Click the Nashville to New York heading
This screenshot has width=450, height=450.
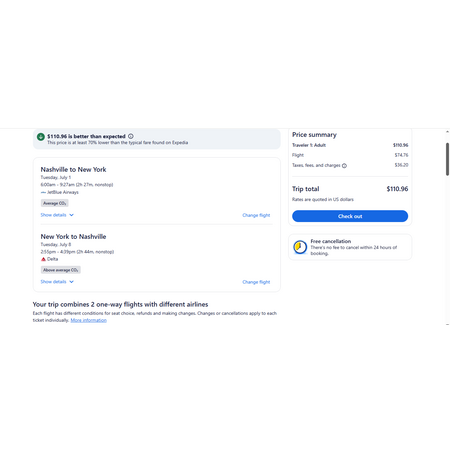73,169
